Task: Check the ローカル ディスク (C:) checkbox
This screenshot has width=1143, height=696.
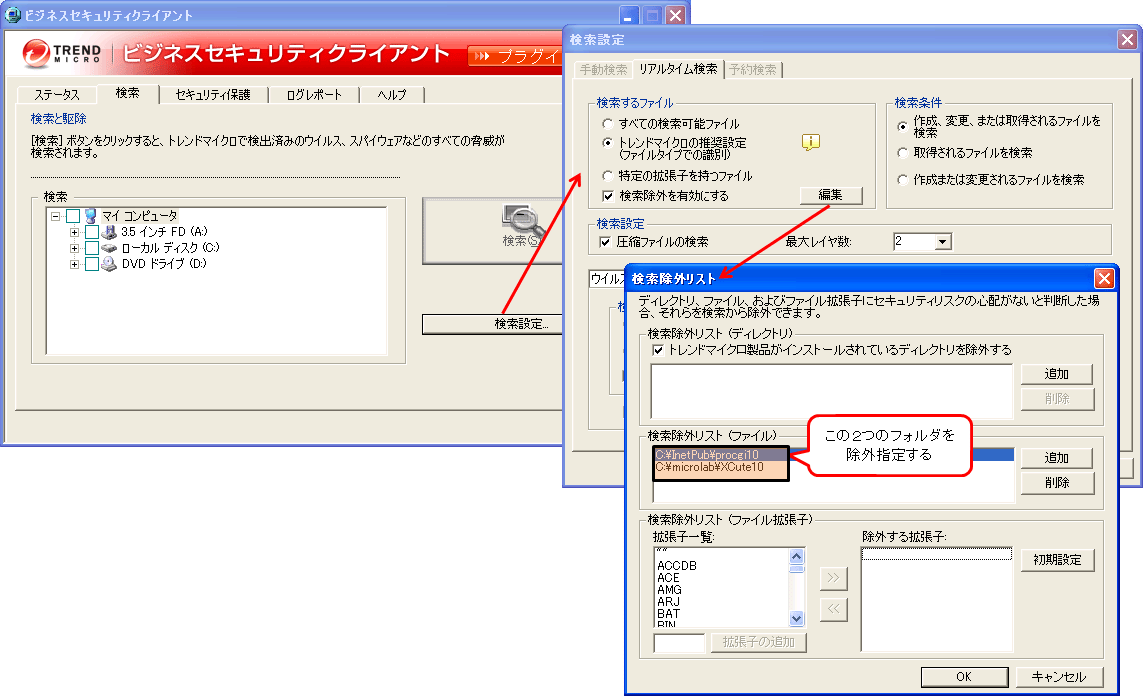Action: coord(92,248)
